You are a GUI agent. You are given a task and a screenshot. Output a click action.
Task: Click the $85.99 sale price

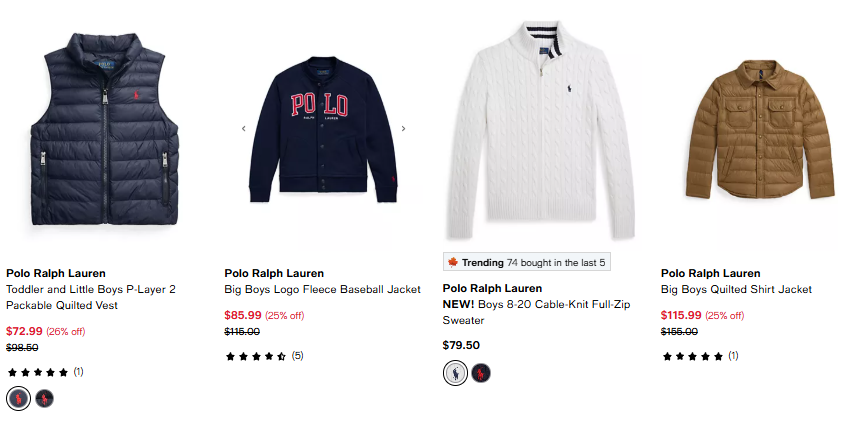tap(243, 315)
